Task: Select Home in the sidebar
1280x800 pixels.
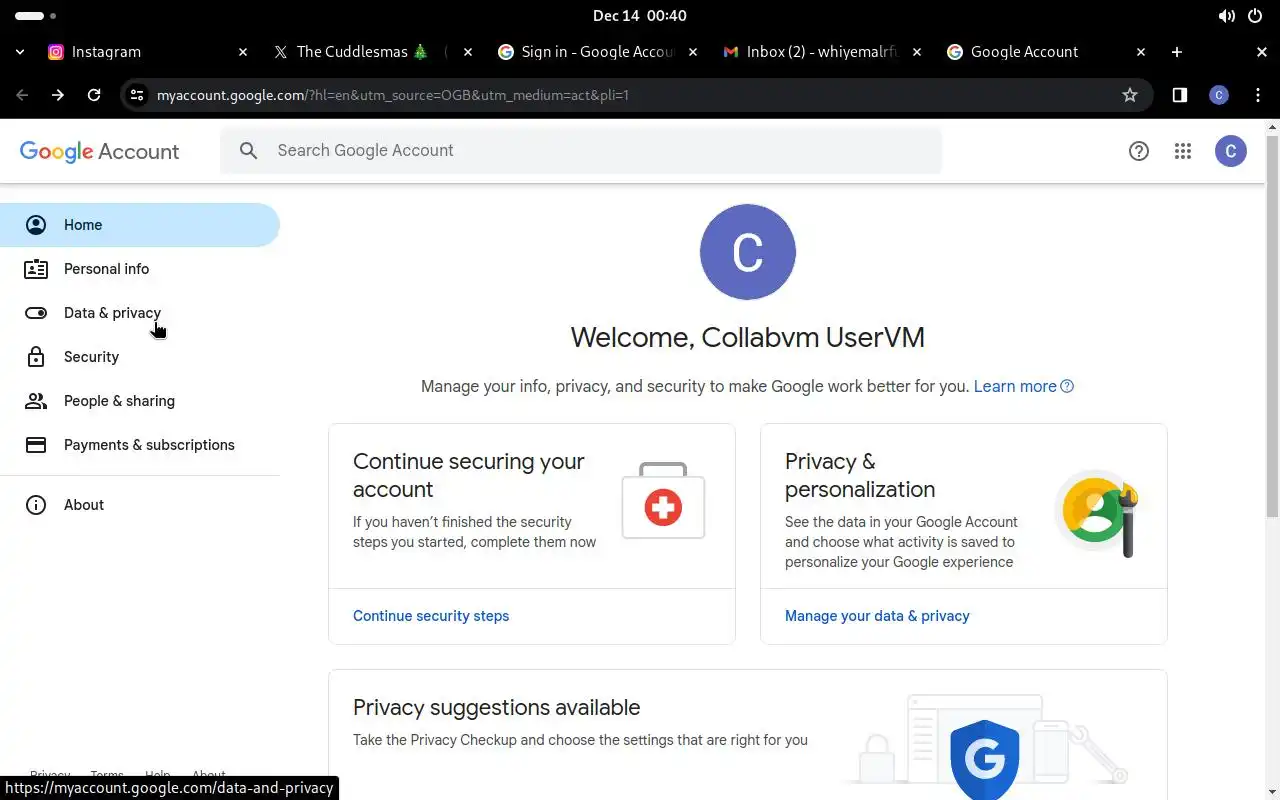Action: pyautogui.click(x=140, y=225)
